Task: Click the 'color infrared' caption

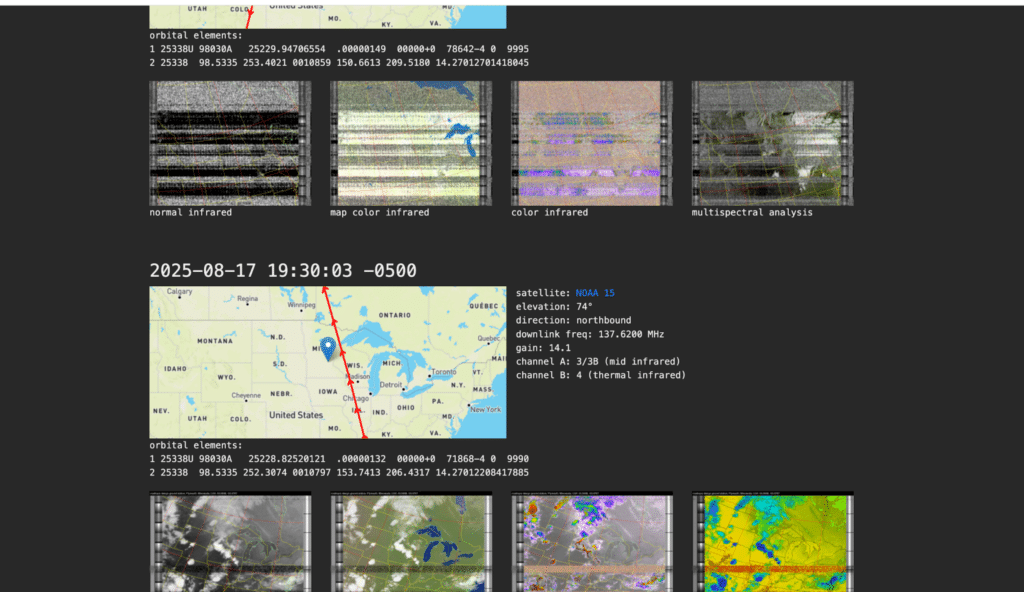Action: [x=549, y=212]
